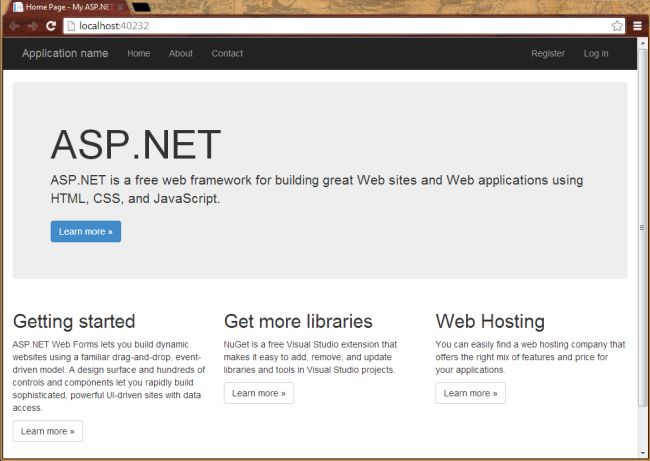Click the Getting started heading
The image size is (650, 461).
point(74,322)
